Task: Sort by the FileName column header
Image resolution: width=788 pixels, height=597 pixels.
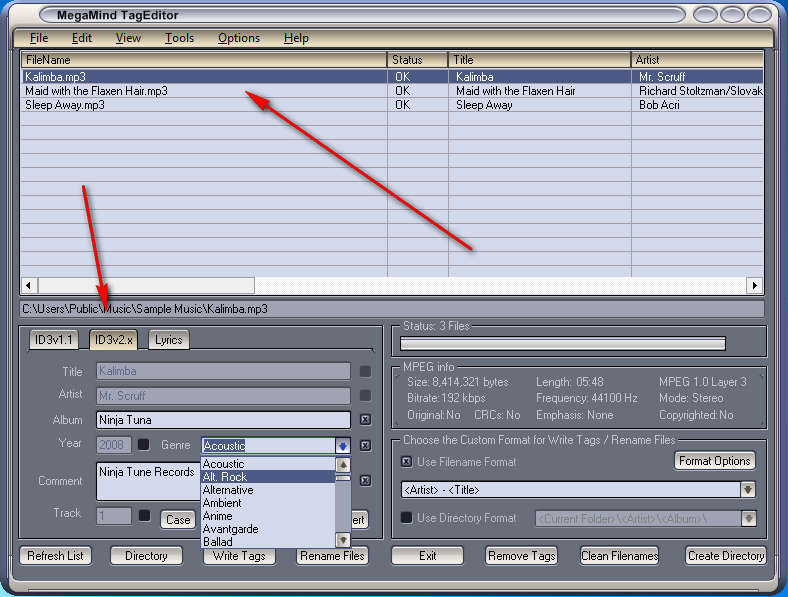Action: [204, 60]
